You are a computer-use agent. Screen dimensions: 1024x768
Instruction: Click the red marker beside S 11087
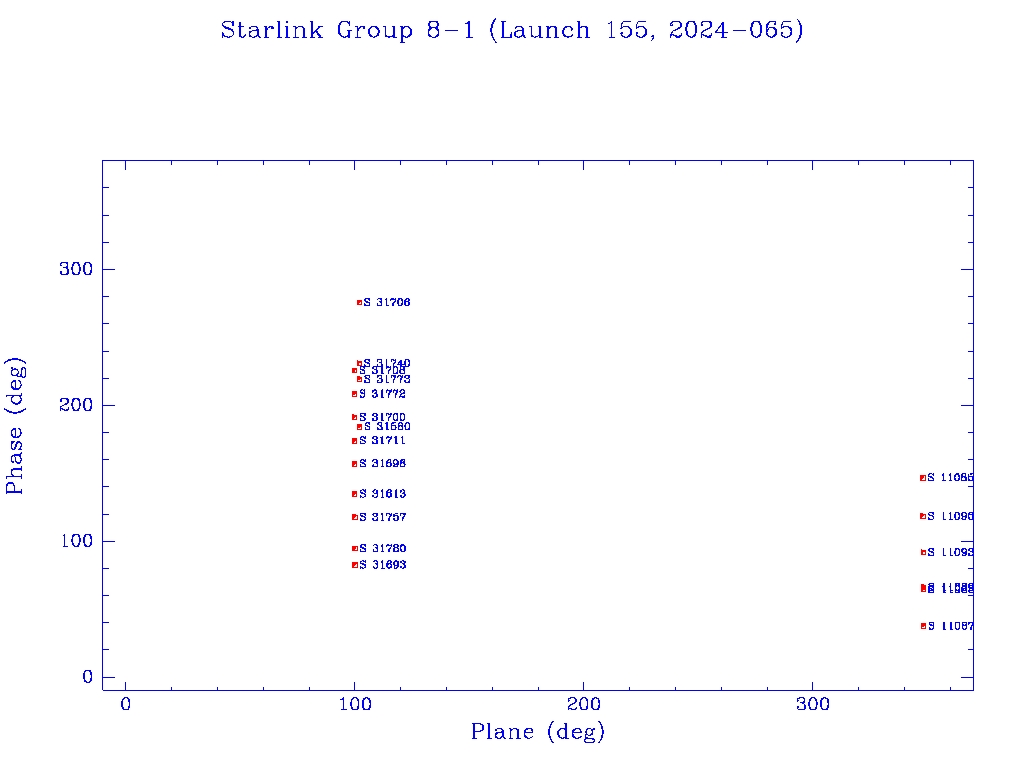pos(923,626)
